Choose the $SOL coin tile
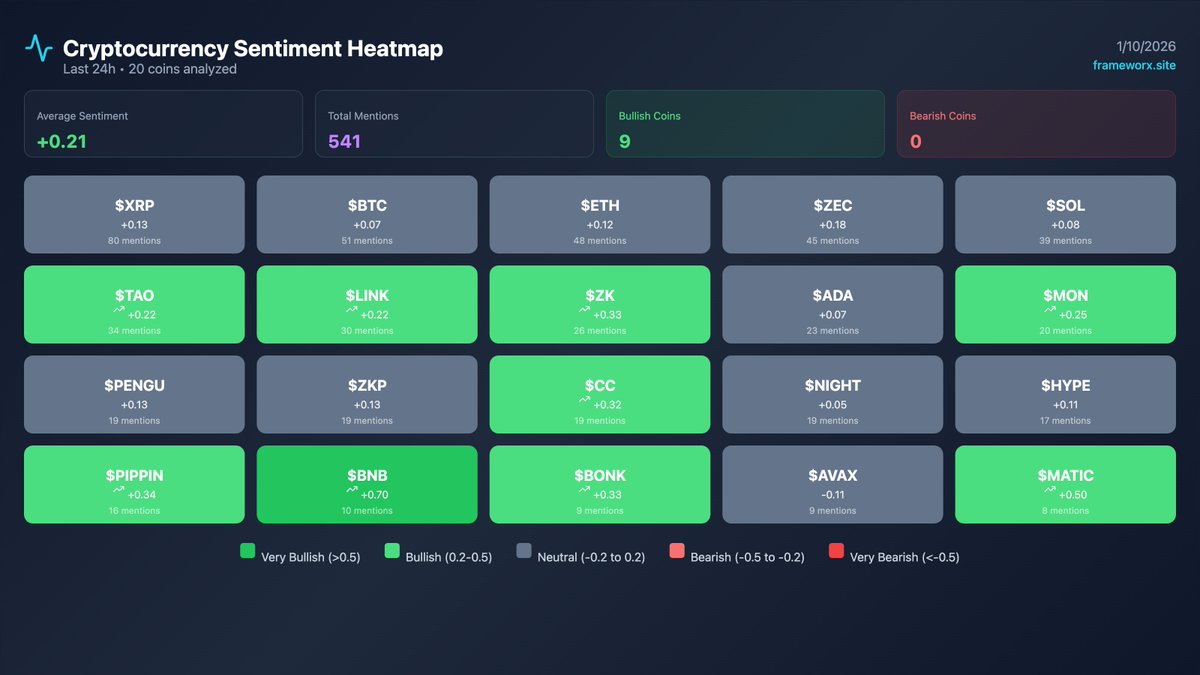Screen dimensions: 1200x675 click(1066, 215)
